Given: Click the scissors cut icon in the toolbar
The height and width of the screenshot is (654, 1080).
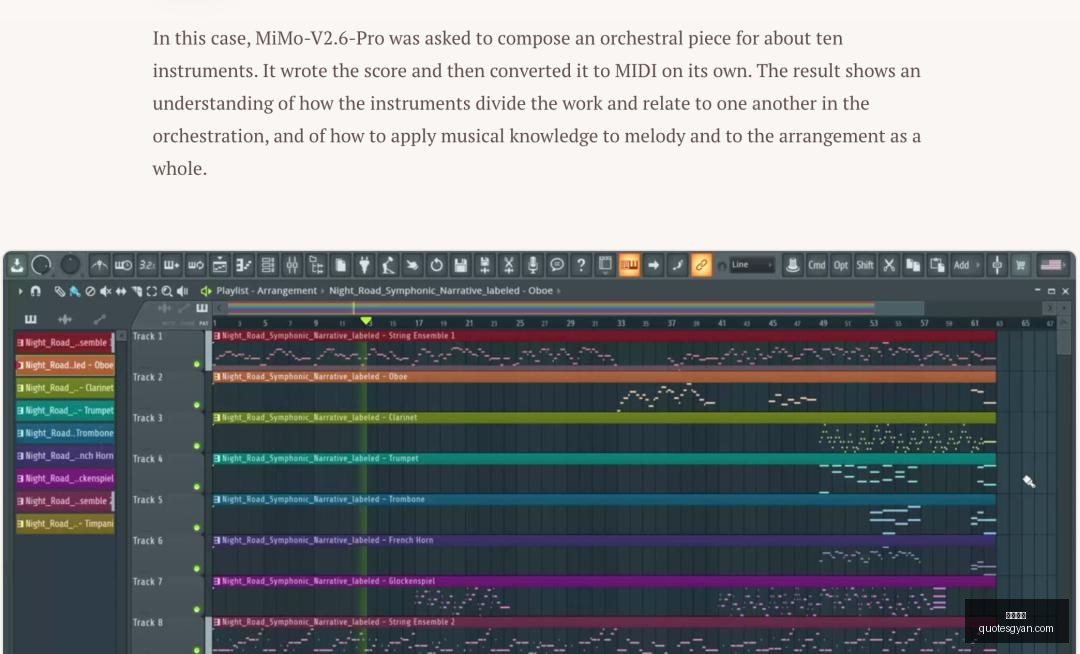Looking at the screenshot, I should coord(889,265).
